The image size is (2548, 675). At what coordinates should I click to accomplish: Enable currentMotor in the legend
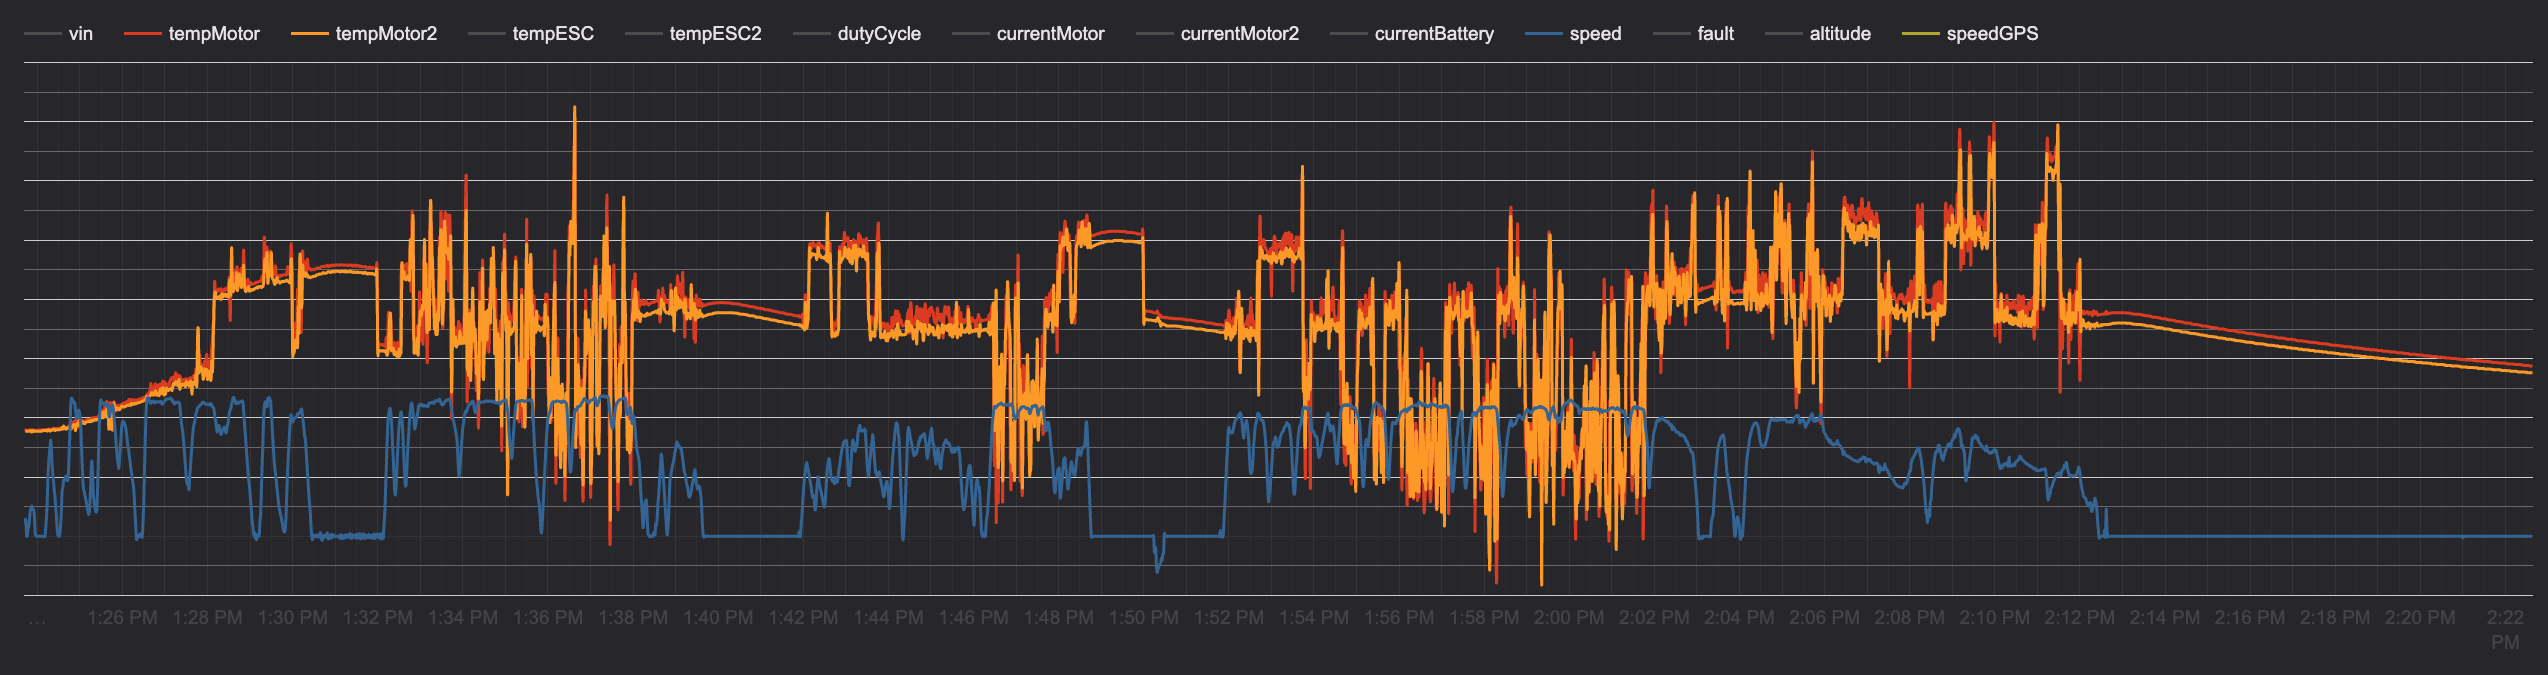point(1049,34)
